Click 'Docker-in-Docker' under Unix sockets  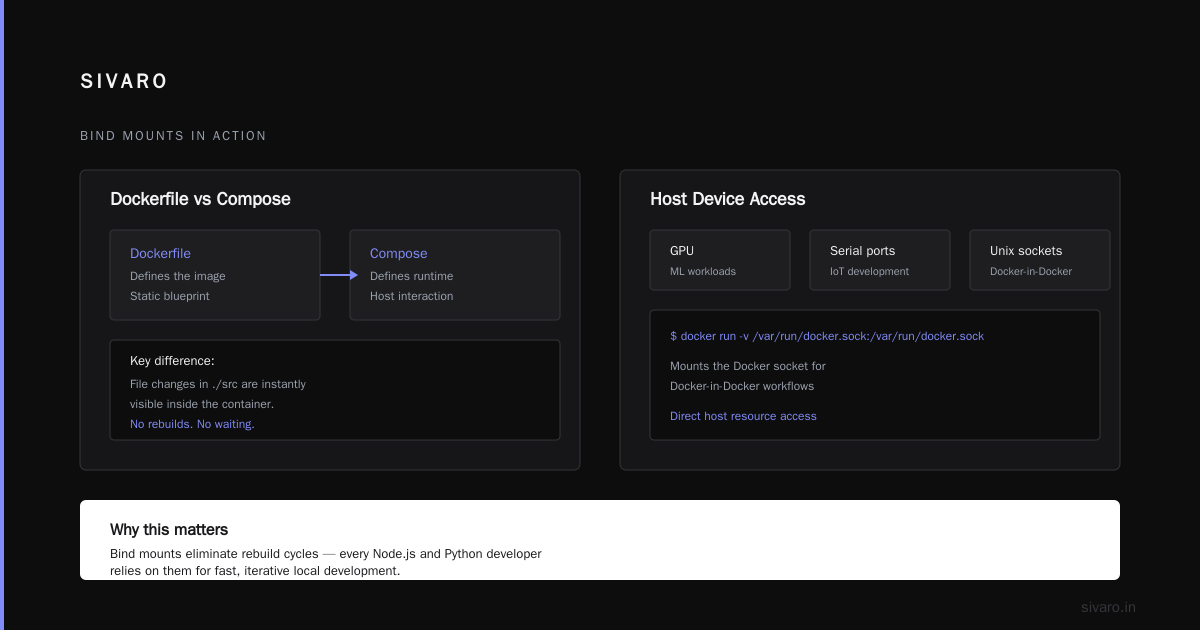pos(1031,271)
